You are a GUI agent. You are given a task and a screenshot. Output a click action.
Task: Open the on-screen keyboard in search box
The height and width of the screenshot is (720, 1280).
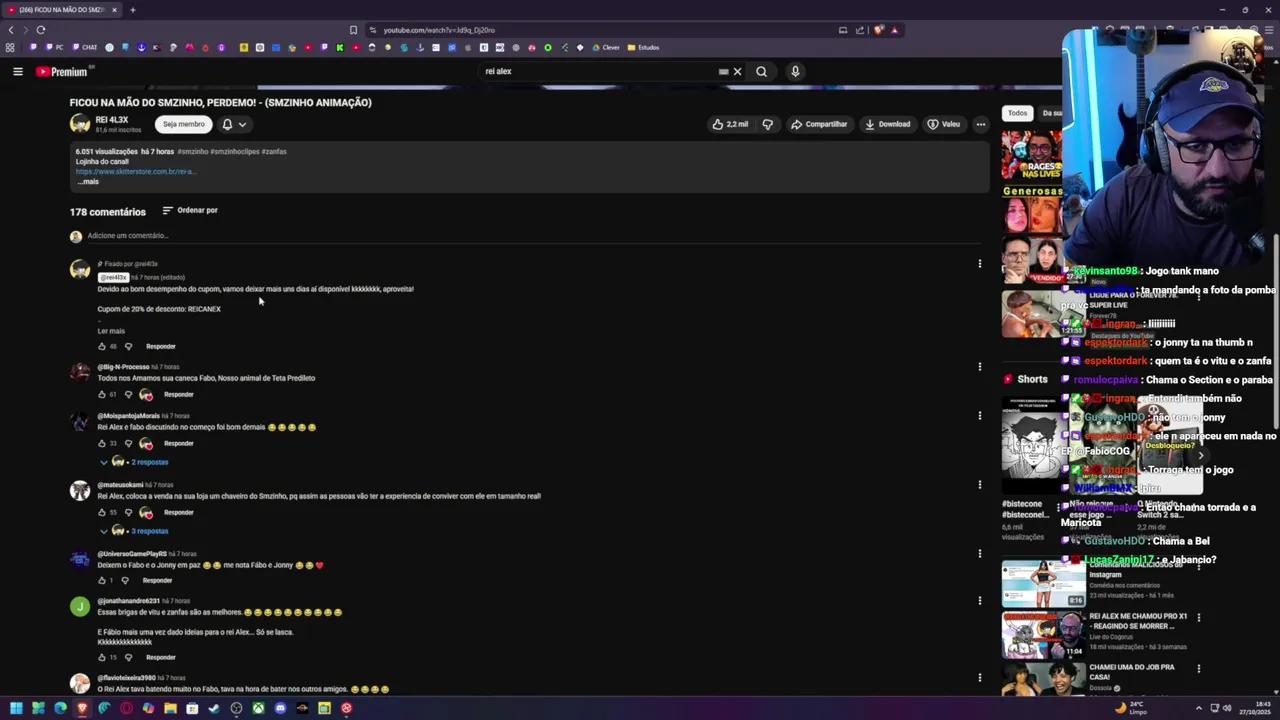coord(723,71)
